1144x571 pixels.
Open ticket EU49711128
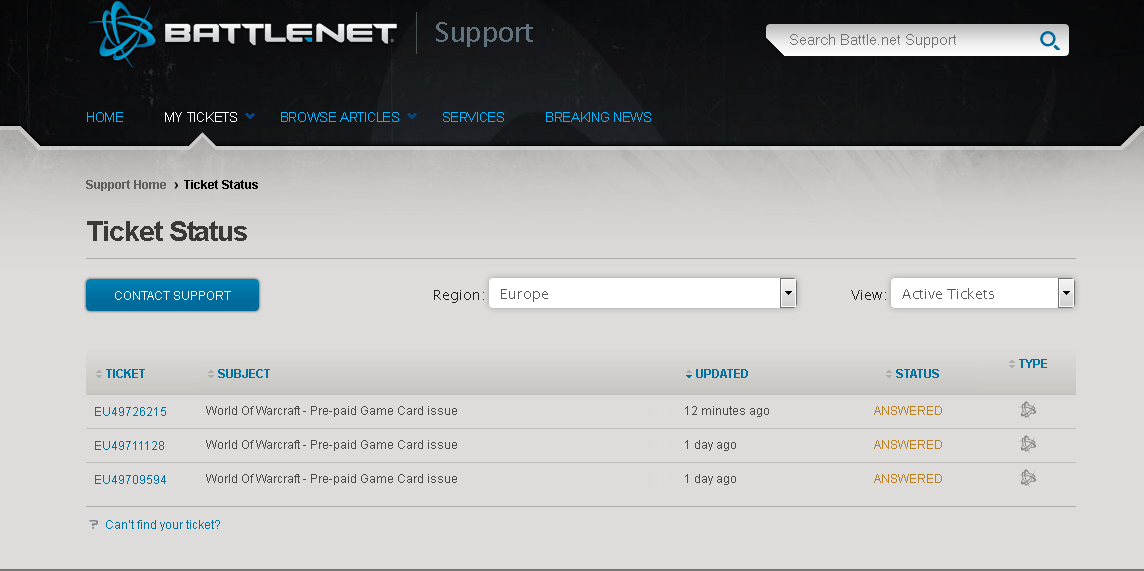[x=129, y=446]
